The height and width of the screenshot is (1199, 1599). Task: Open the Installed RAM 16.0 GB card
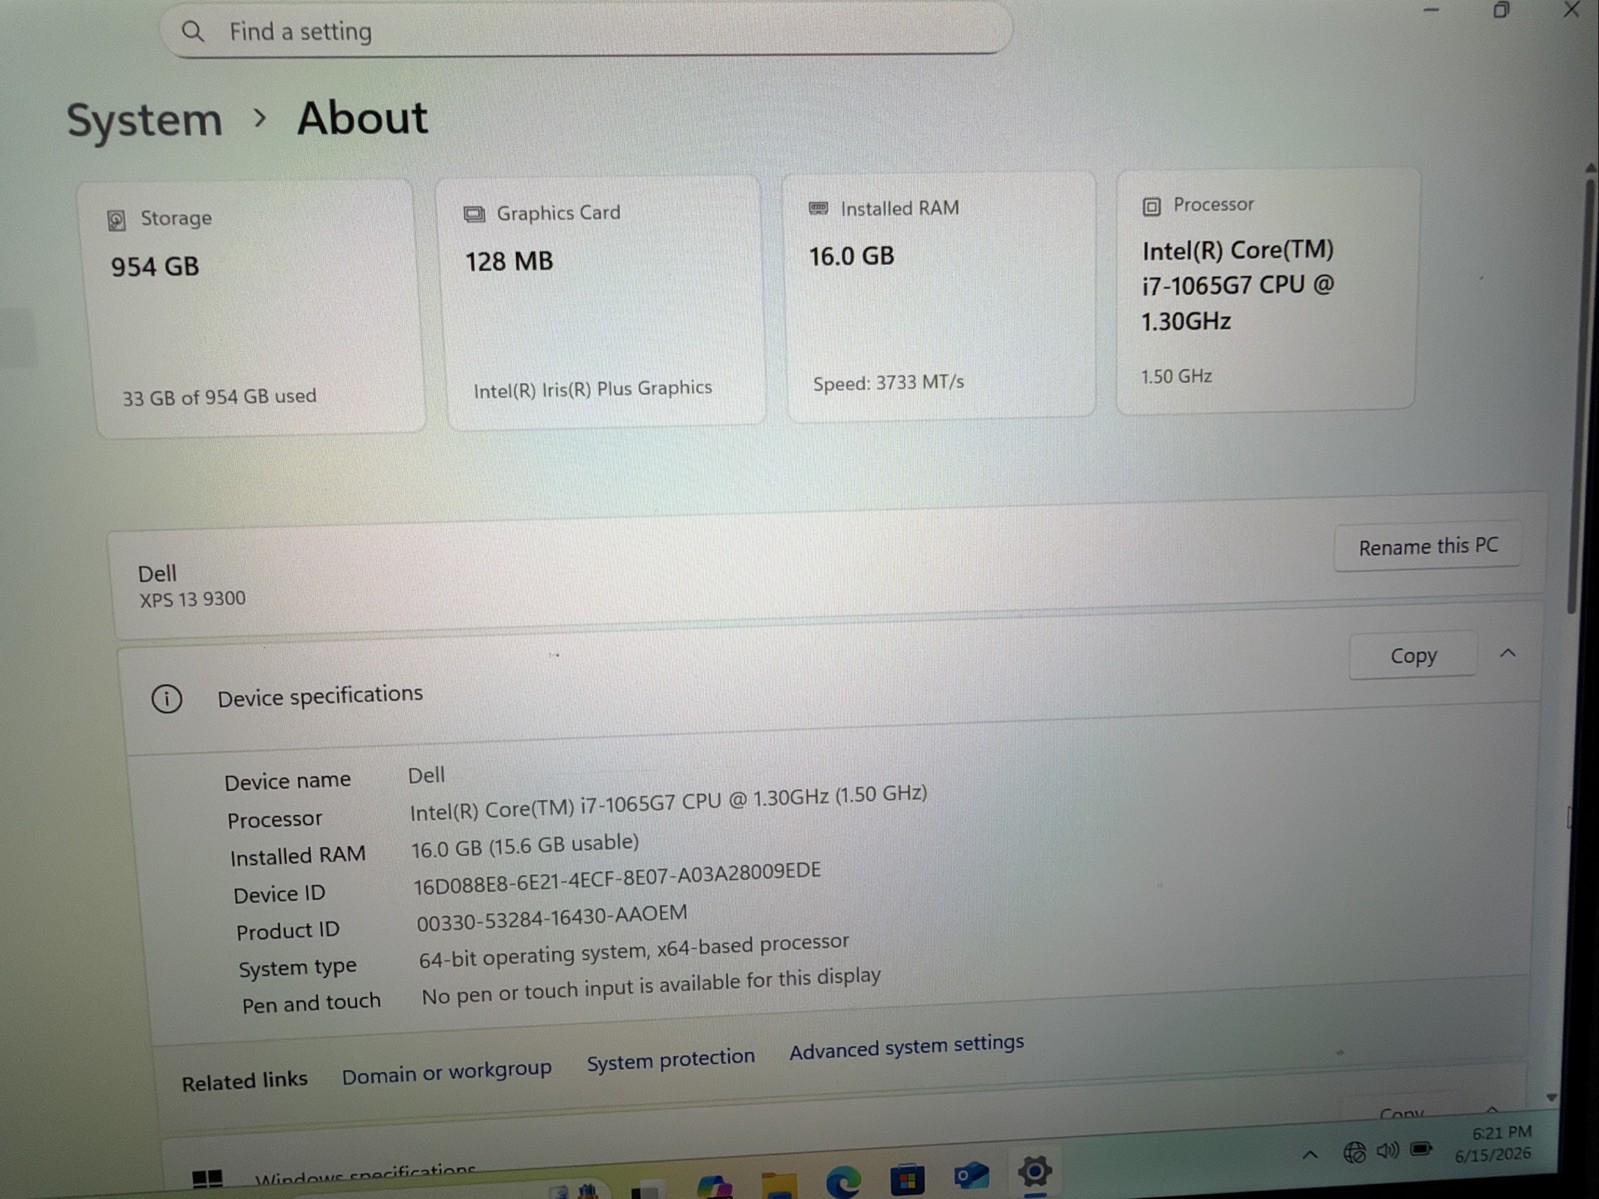938,296
